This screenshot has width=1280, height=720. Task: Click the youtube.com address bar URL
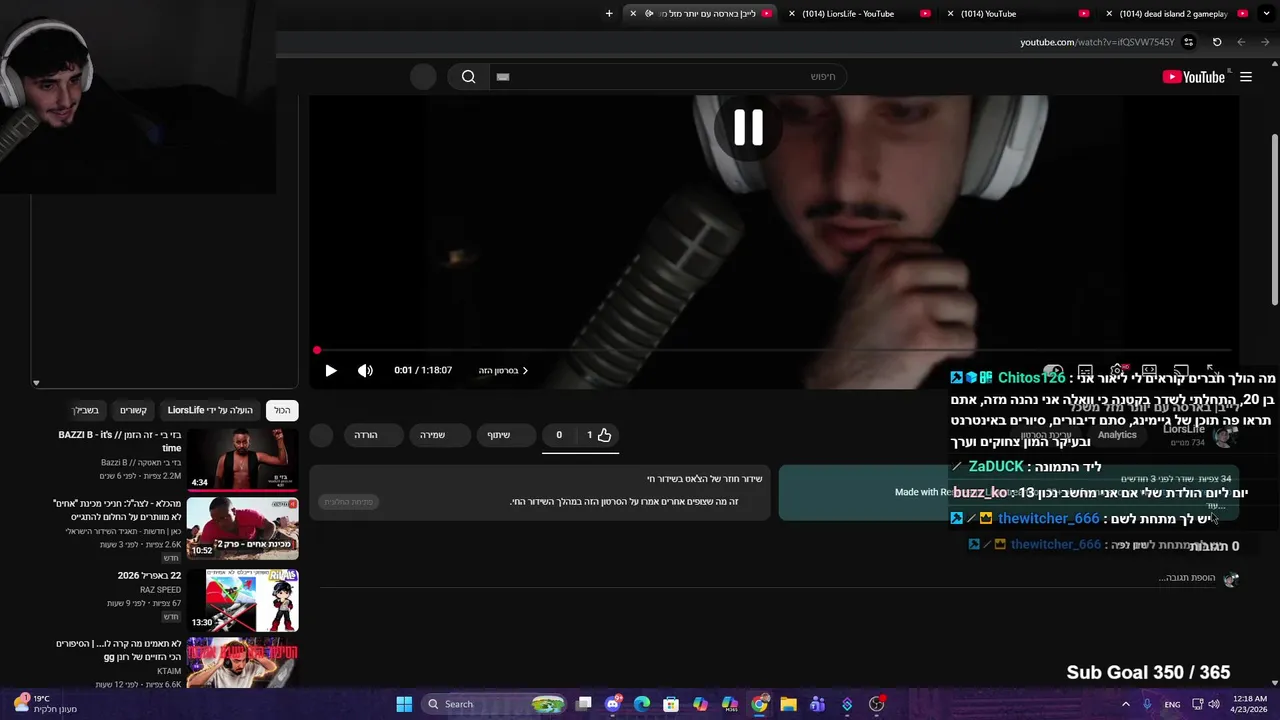[x=1097, y=42]
